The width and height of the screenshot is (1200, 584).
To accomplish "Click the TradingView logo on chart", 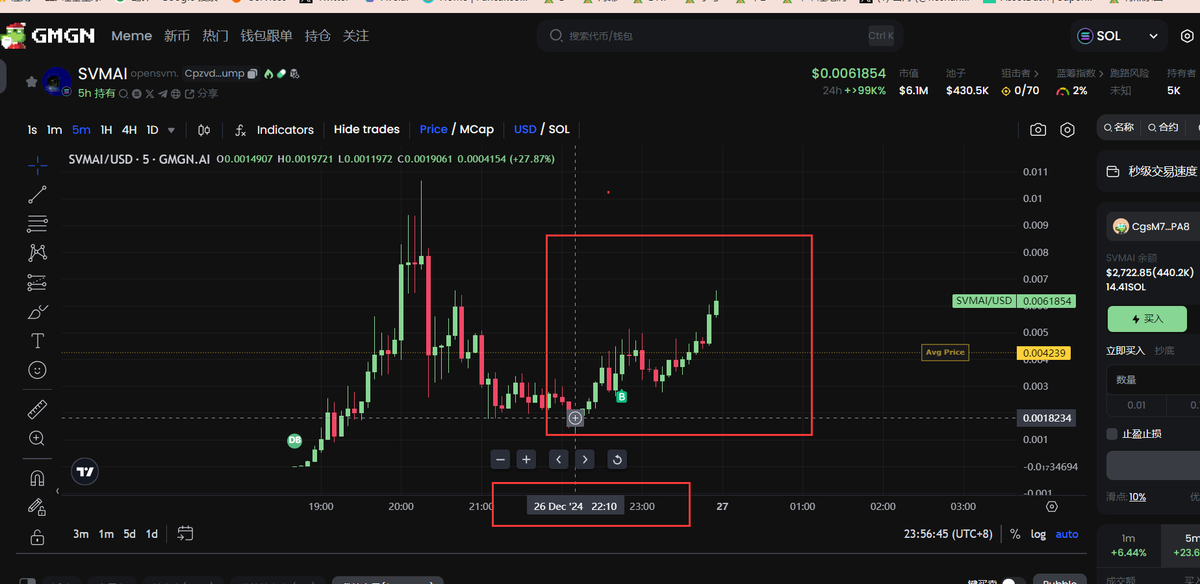I will tap(85, 472).
